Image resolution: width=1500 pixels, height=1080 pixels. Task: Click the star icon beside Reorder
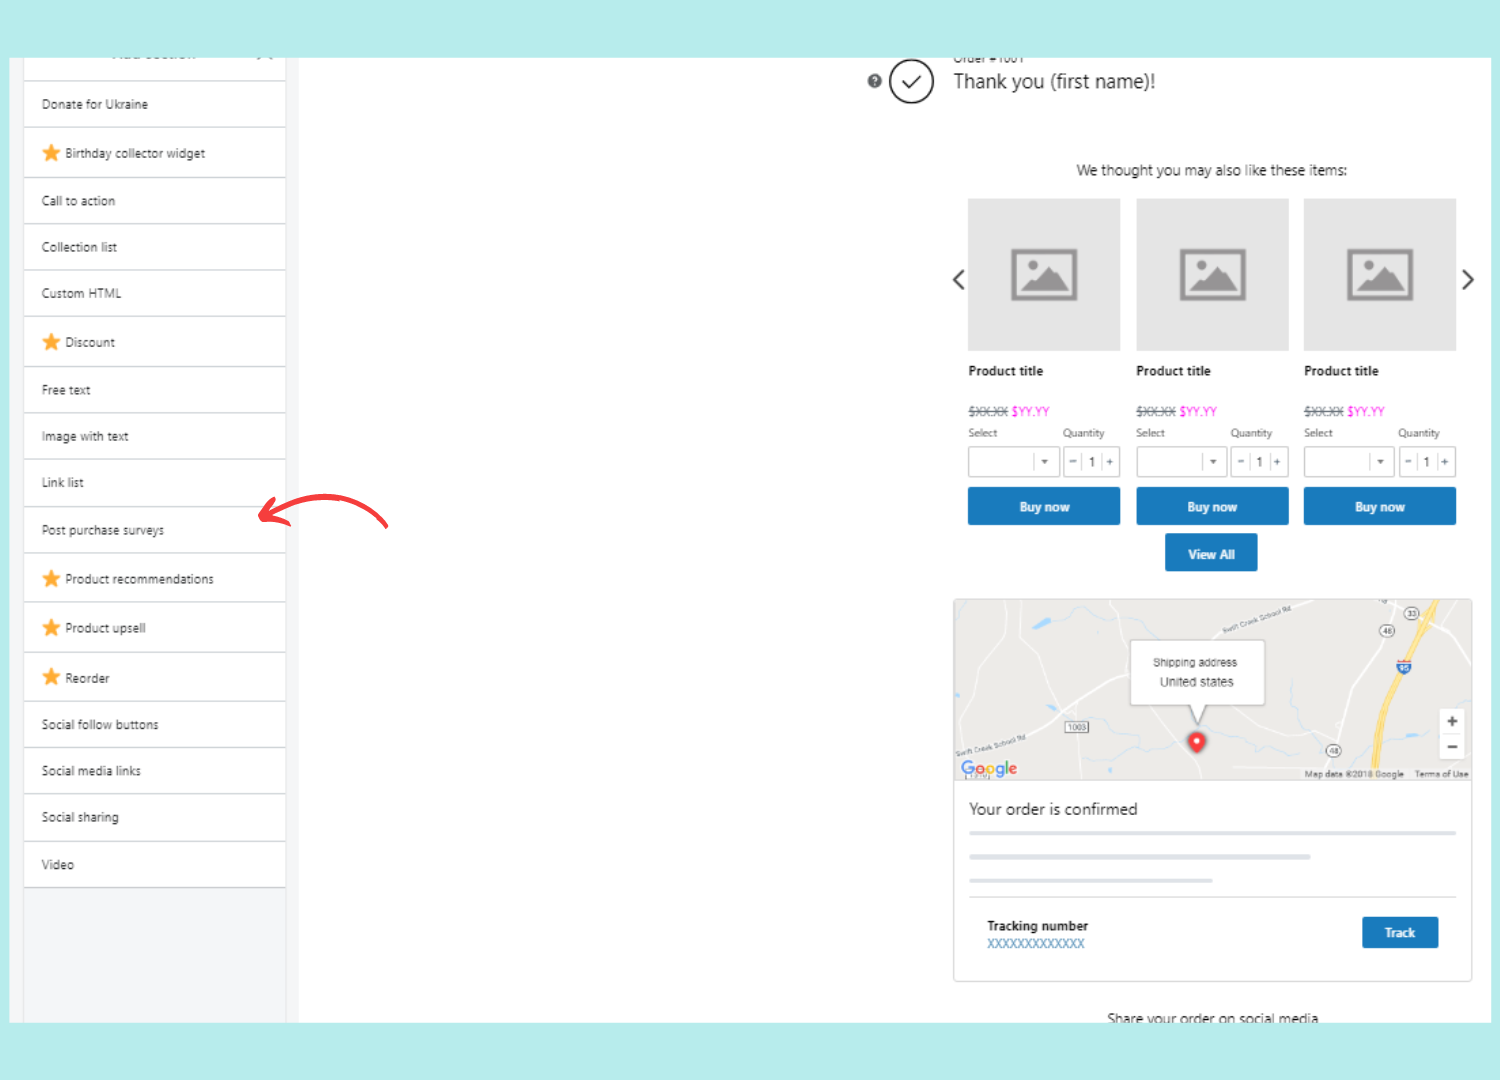coord(51,677)
